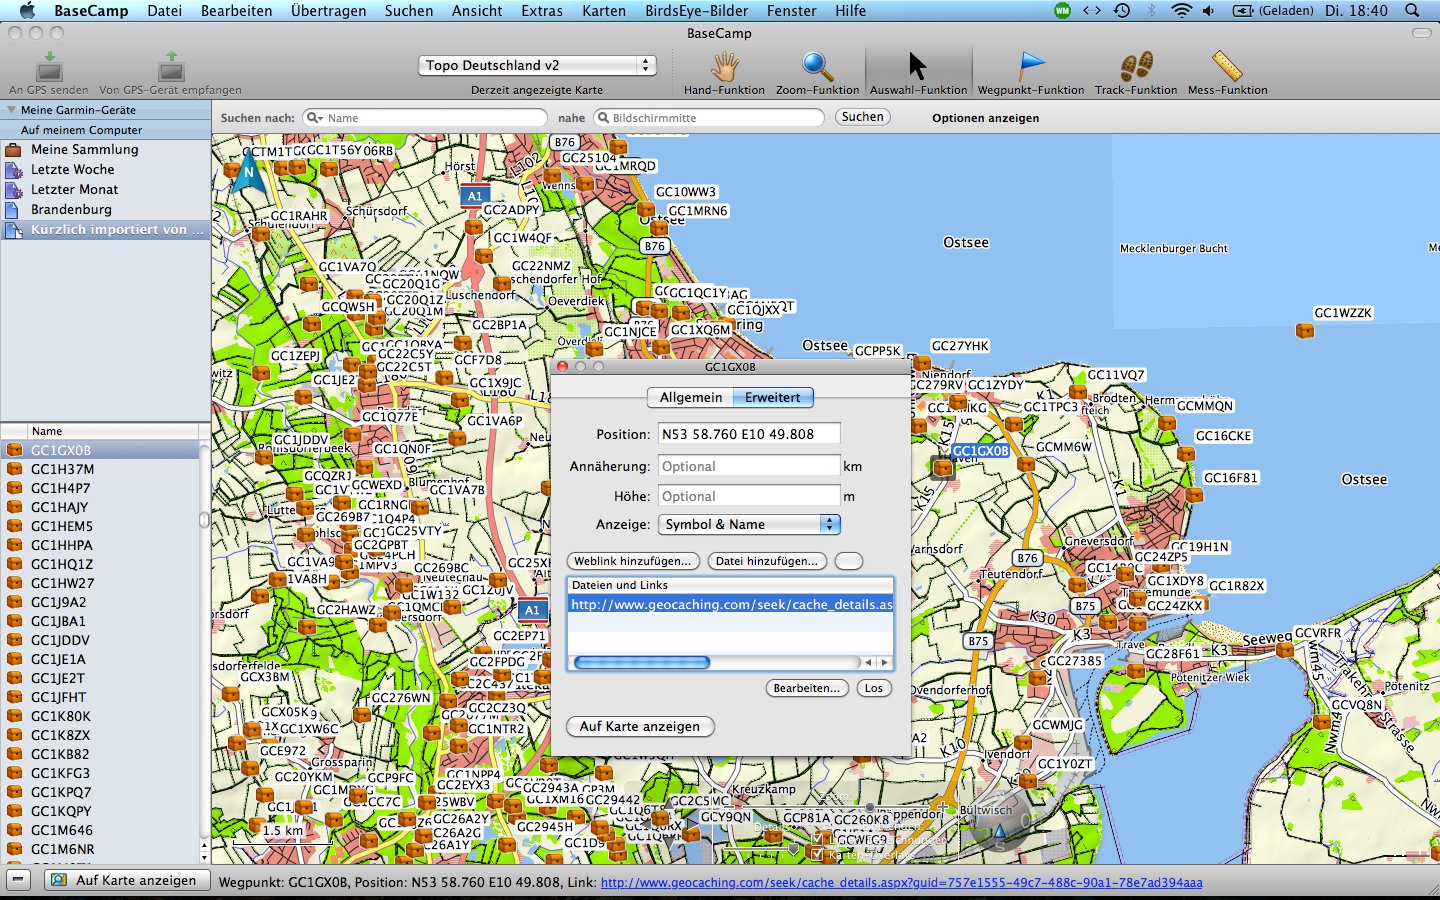The height and width of the screenshot is (900, 1440).
Task: Click the minus button in the bottom bar
Action: point(19,880)
